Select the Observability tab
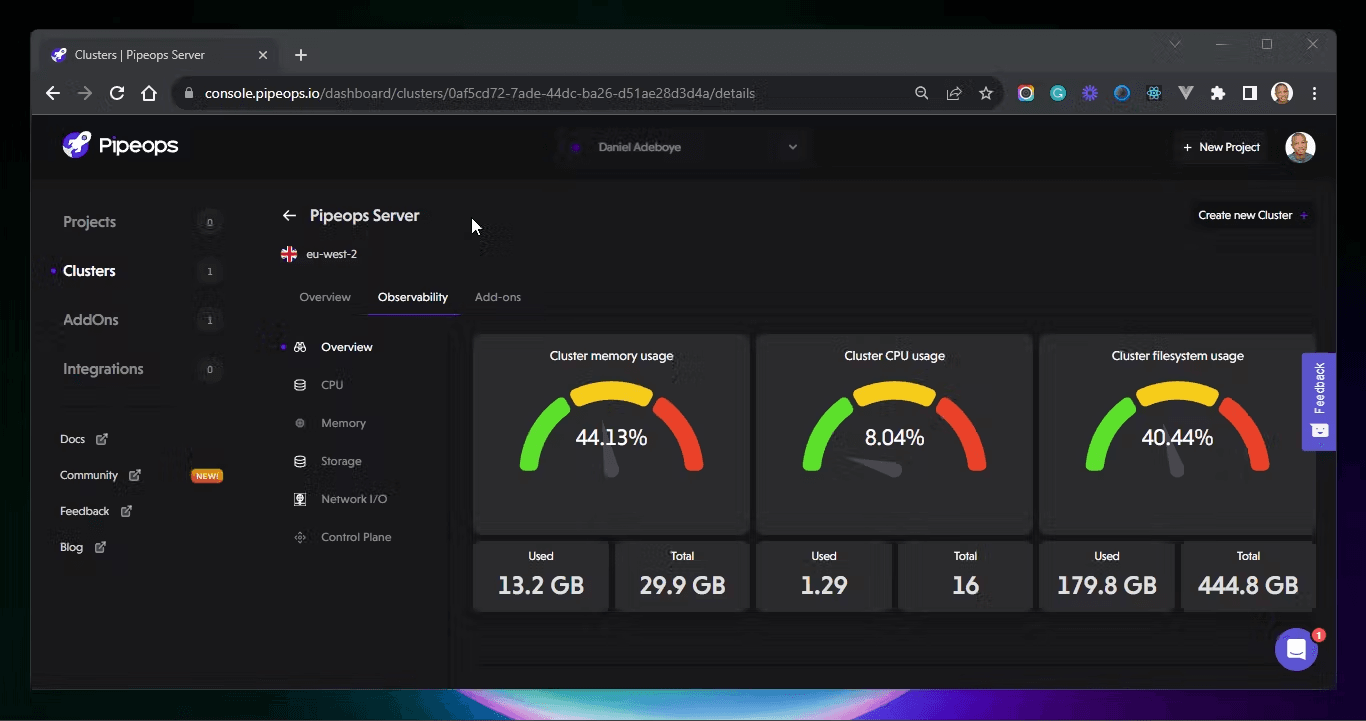The height and width of the screenshot is (721, 1366). tap(413, 297)
